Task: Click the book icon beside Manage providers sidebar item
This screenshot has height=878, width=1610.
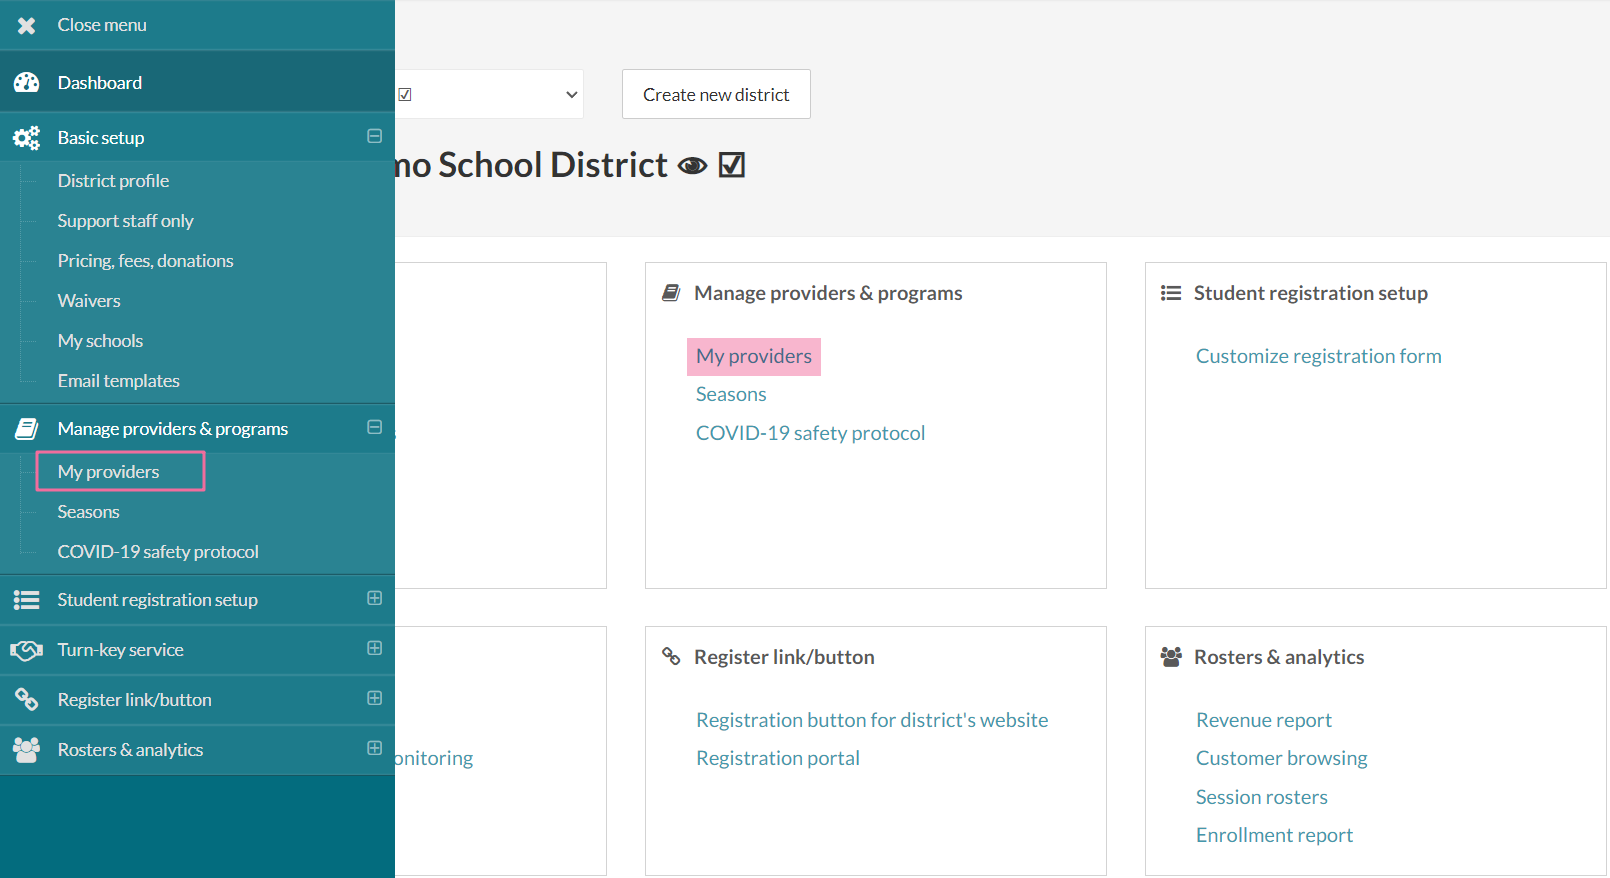Action: (x=27, y=429)
